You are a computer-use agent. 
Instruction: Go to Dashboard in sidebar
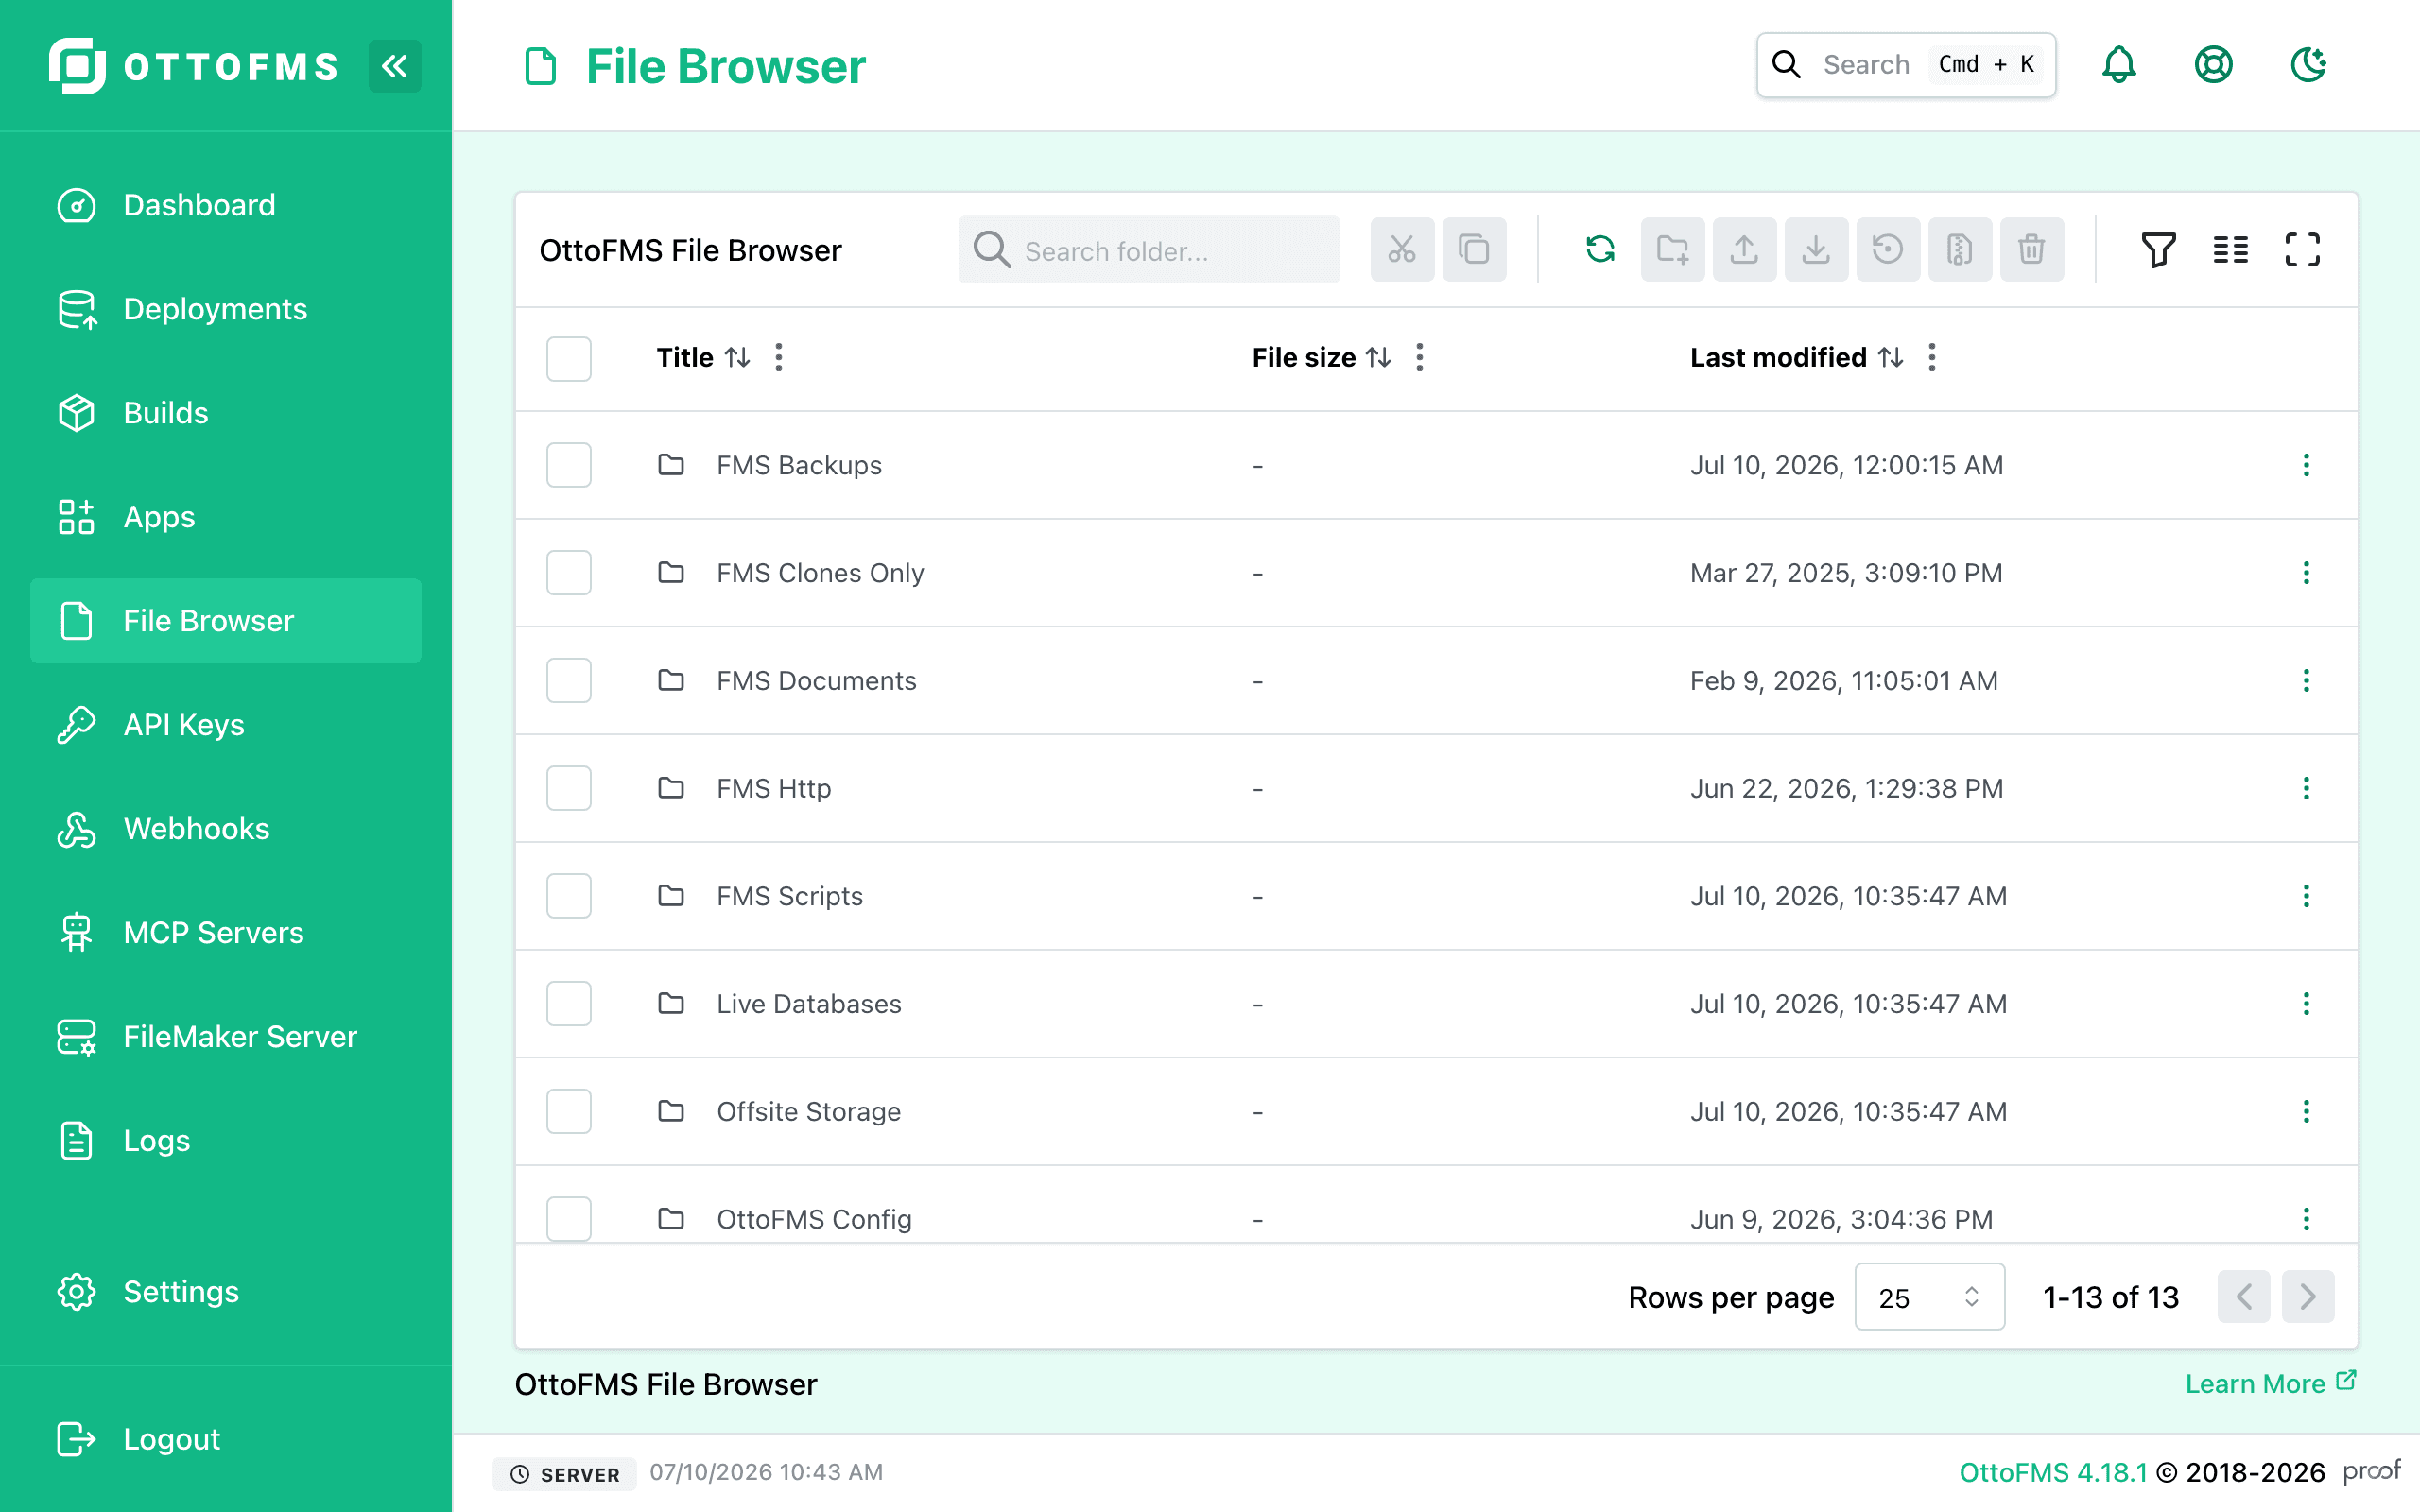[226, 205]
